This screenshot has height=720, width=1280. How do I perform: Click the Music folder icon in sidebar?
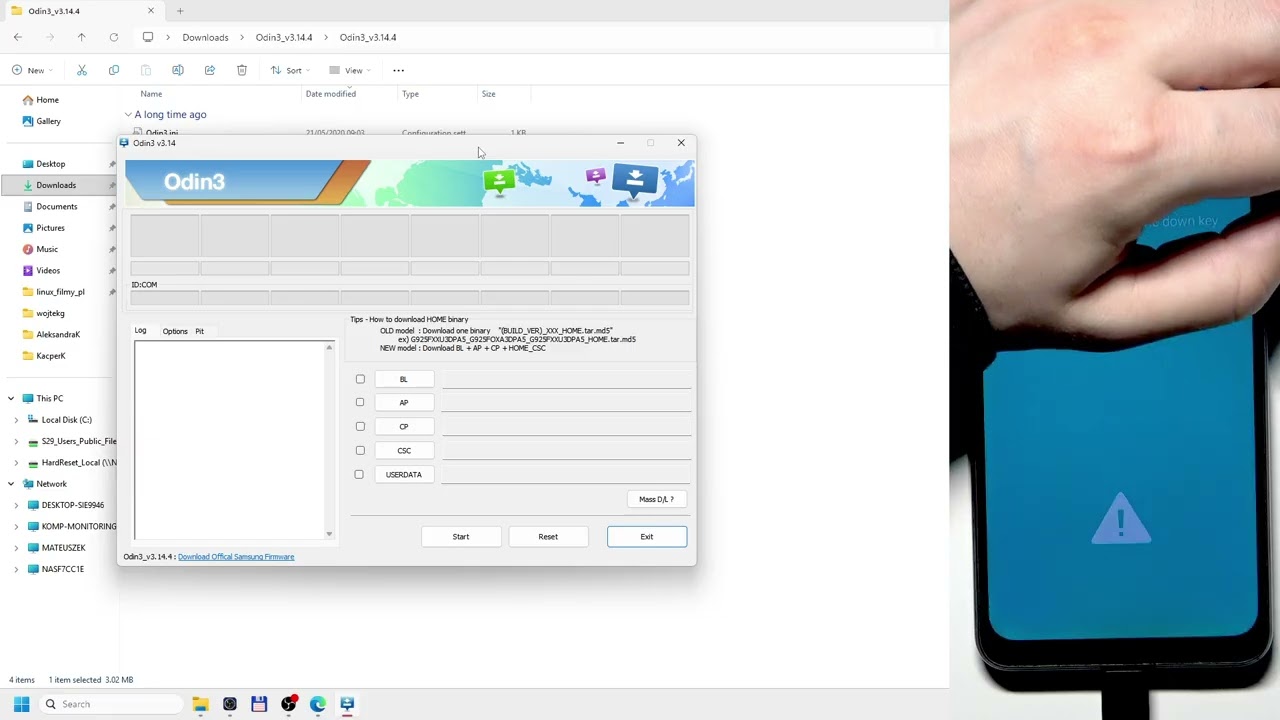[28, 249]
